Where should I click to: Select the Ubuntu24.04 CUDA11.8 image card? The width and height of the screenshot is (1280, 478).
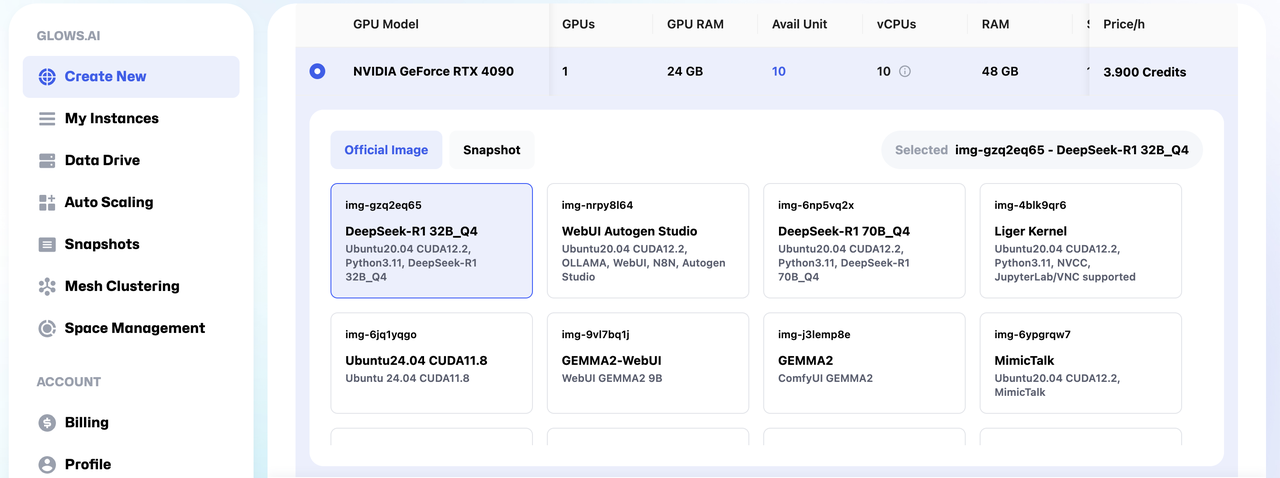(432, 363)
